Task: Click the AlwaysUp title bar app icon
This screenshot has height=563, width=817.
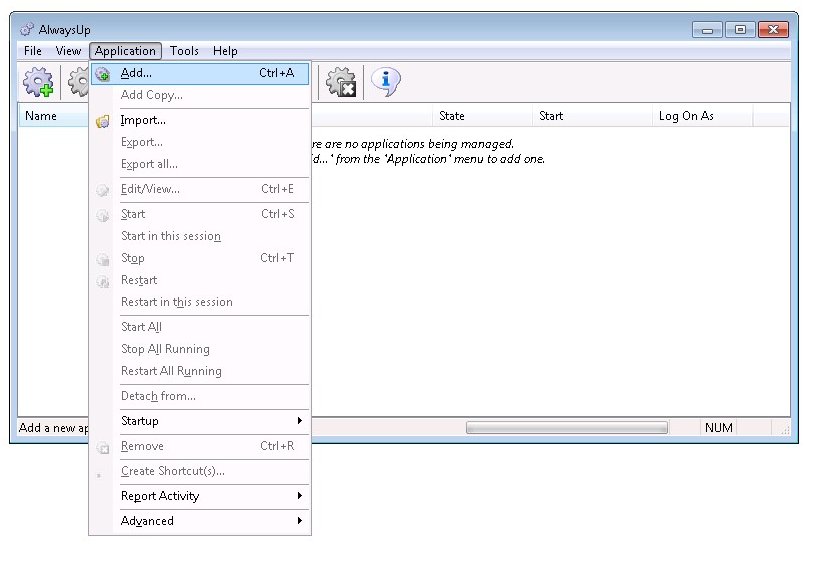Action: click(27, 30)
